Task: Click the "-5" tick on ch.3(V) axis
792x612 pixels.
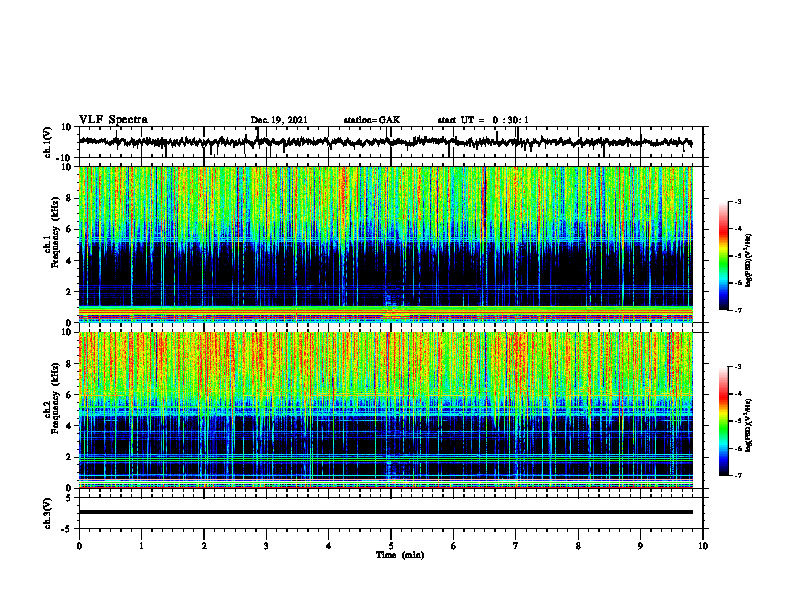Action: [x=67, y=529]
